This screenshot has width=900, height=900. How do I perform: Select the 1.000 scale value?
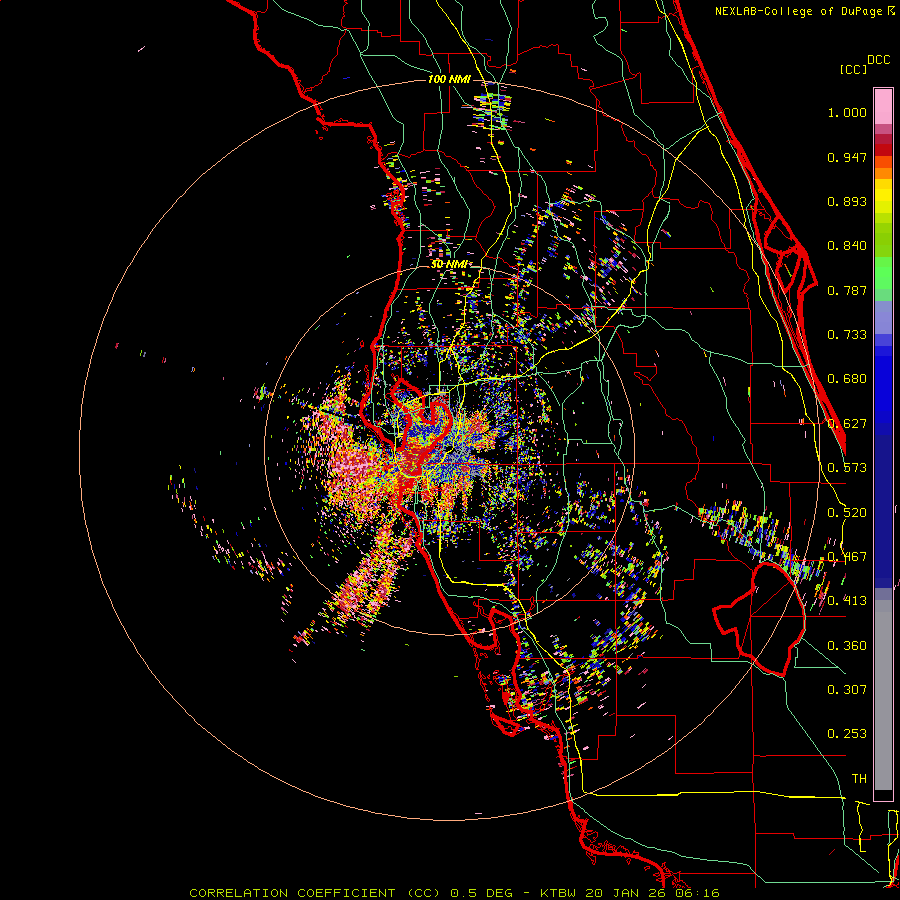pyautogui.click(x=847, y=112)
